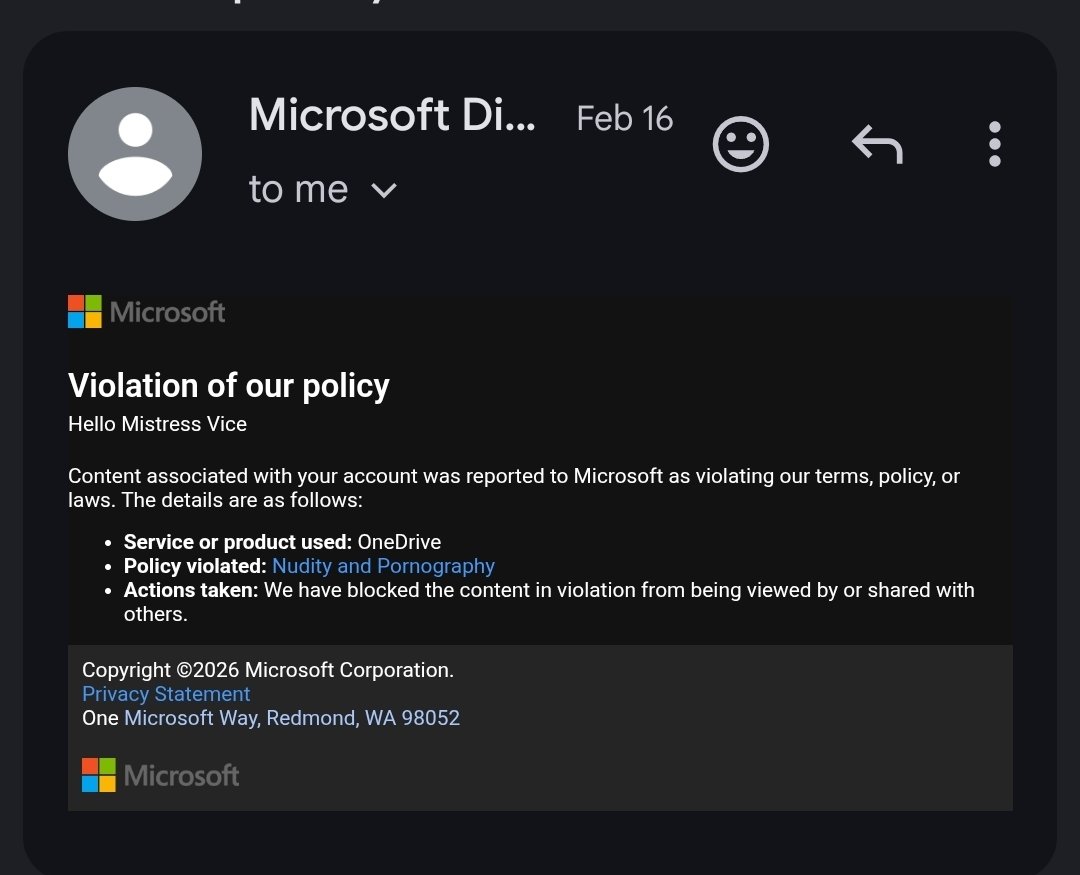Expand recipient details next to "to me"
The image size is (1080, 875).
384,190
